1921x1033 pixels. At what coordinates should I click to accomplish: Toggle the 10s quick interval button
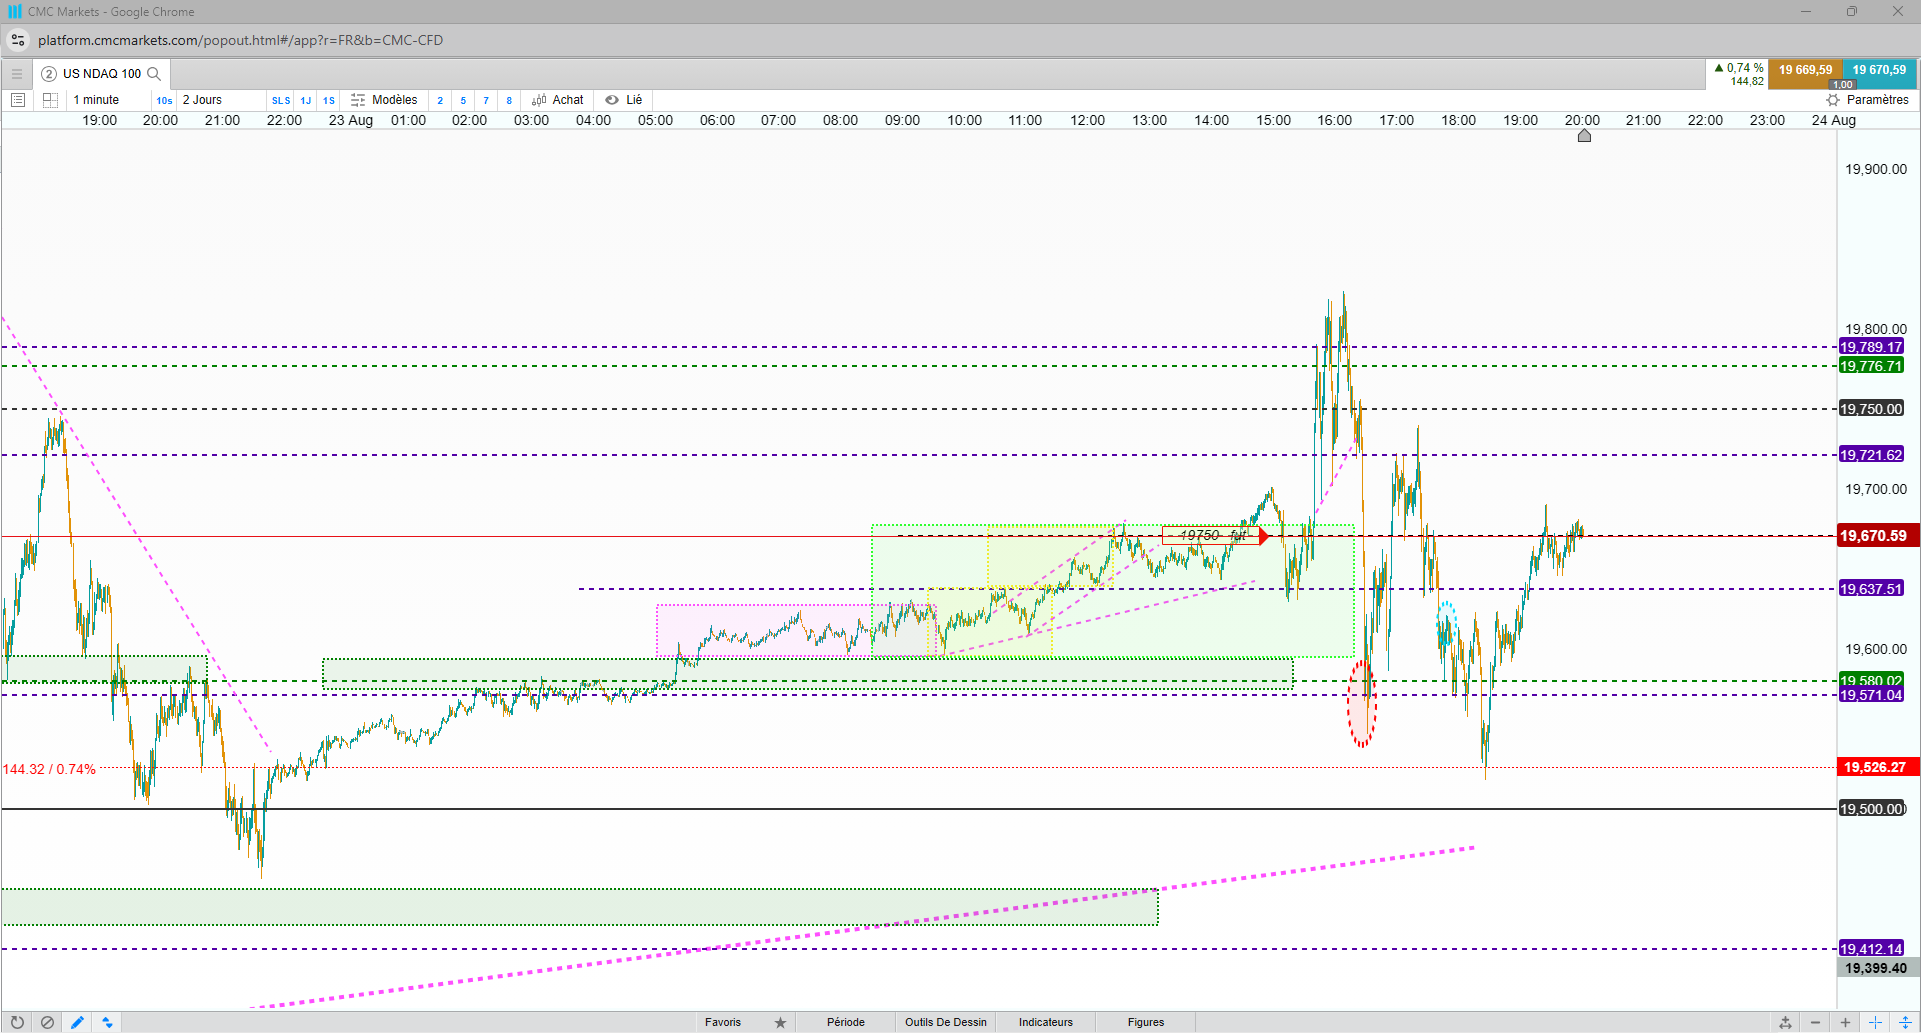point(164,101)
